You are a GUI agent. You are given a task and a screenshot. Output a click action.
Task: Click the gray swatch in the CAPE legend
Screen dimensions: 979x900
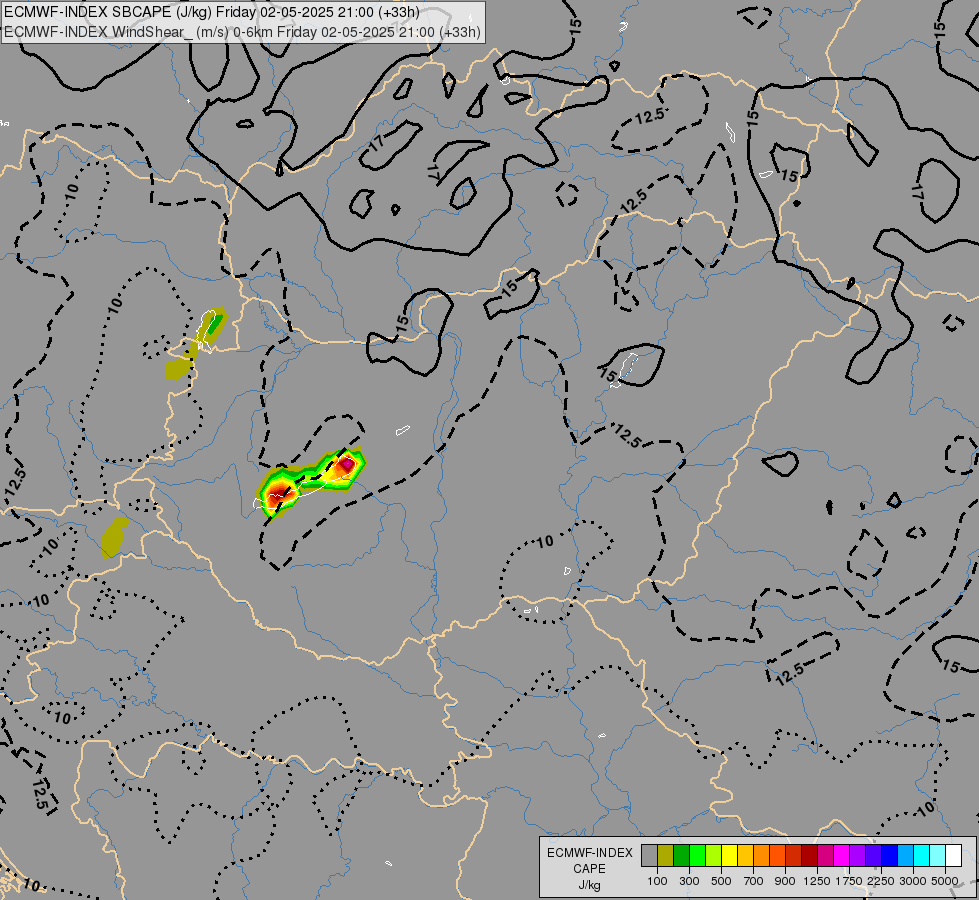click(649, 855)
